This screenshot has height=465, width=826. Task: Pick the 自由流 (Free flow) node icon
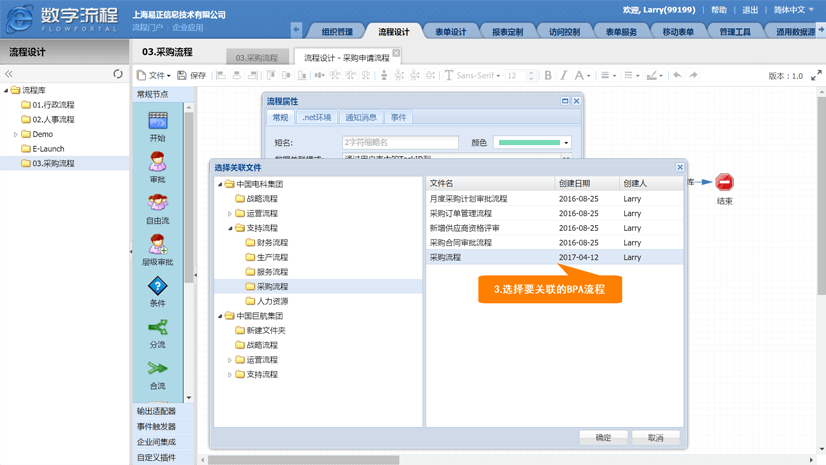(x=157, y=203)
